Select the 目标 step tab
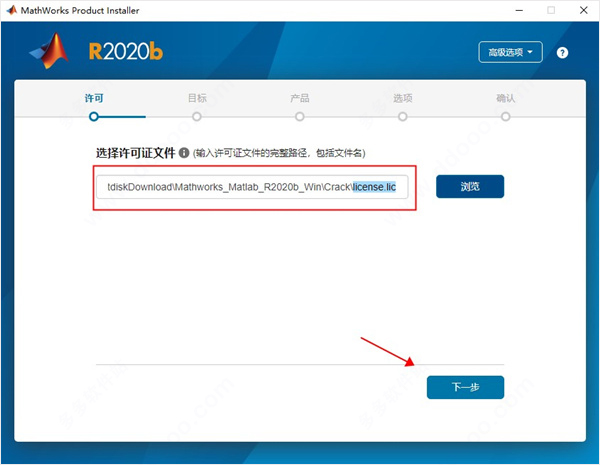Image resolution: width=600 pixels, height=465 pixels. [x=197, y=98]
